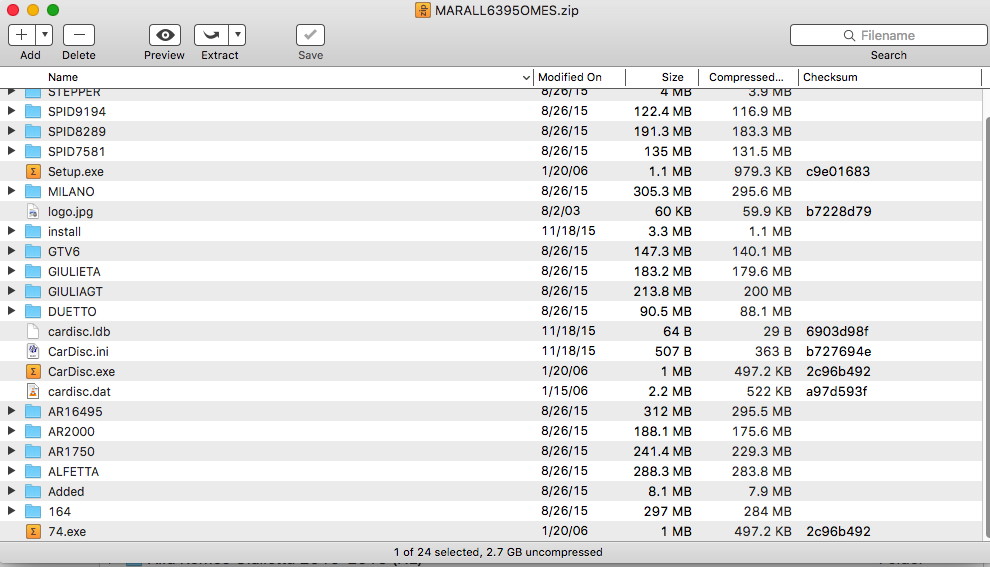The image size is (990, 567).
Task: Select the cardisc.dat file icon
Action: [33, 391]
